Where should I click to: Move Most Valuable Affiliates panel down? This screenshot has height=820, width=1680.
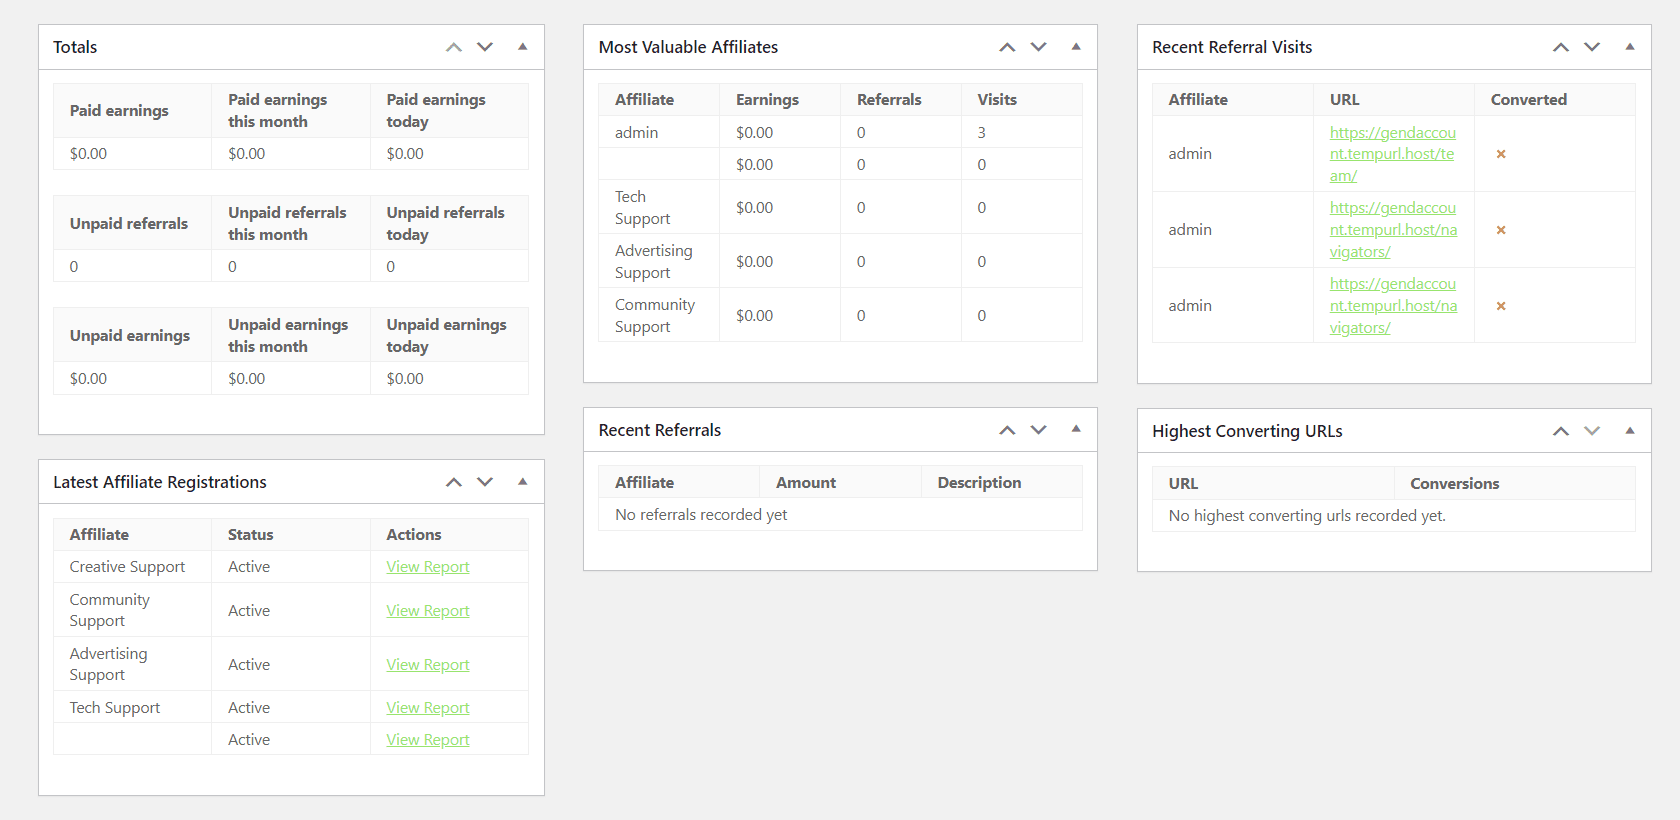click(x=1038, y=47)
